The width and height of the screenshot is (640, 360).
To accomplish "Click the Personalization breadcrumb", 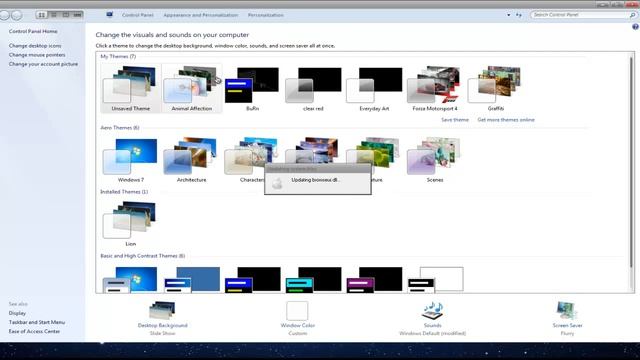I will click(x=265, y=15).
